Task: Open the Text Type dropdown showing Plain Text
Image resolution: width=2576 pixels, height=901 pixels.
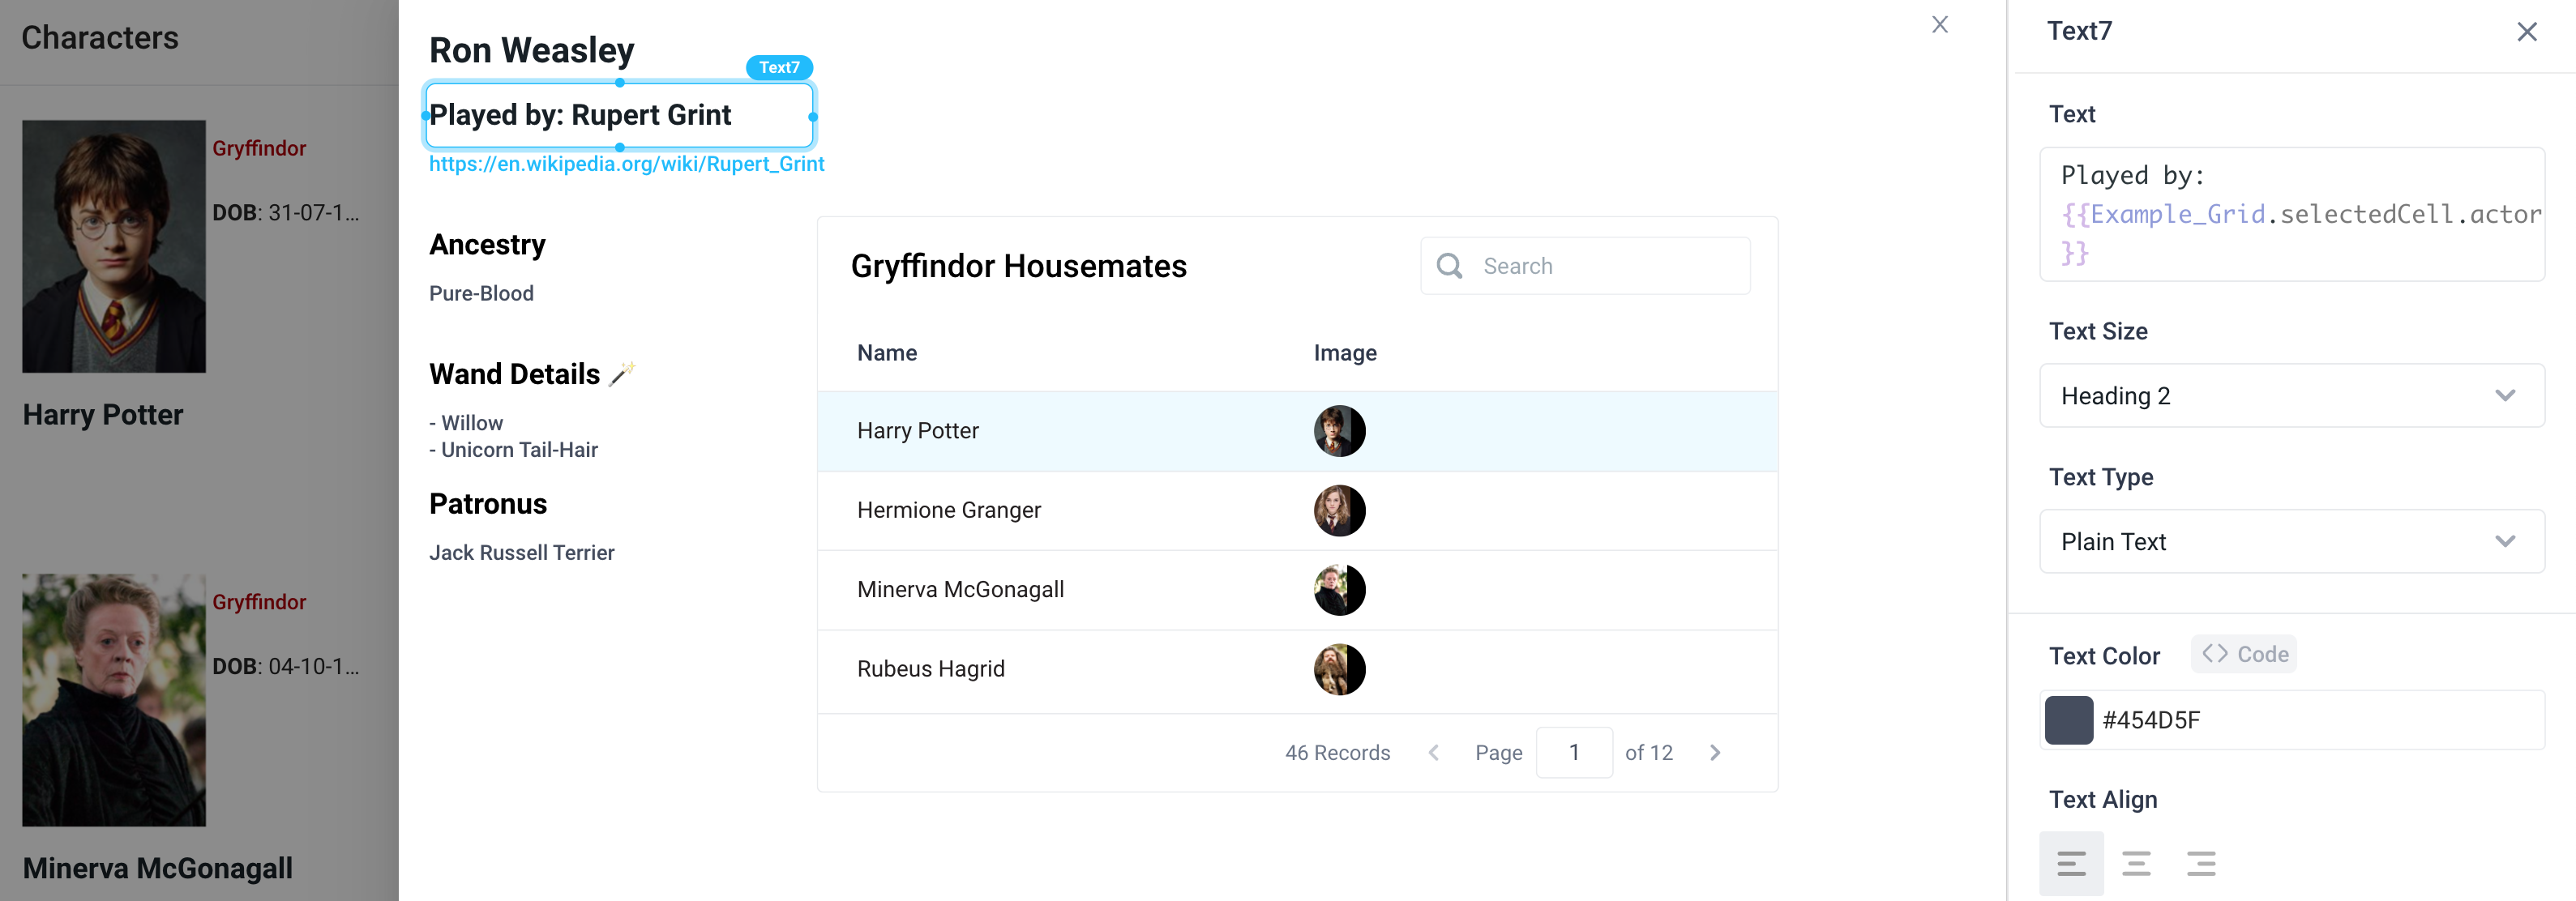Action: pyautogui.click(x=2291, y=541)
